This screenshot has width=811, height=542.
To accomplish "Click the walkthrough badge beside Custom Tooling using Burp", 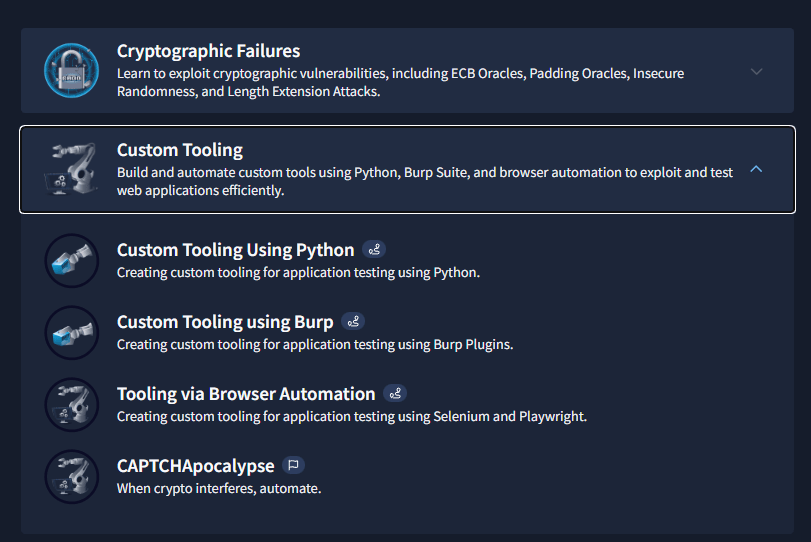I will pyautogui.click(x=353, y=322).
